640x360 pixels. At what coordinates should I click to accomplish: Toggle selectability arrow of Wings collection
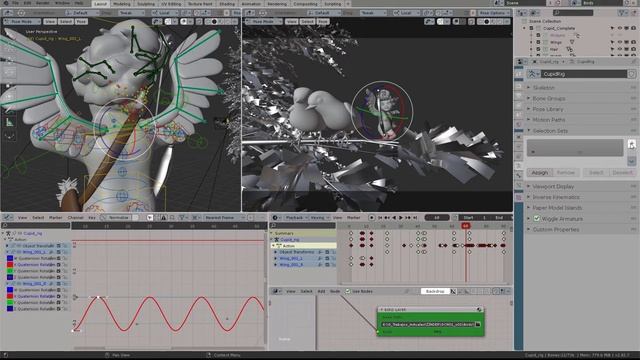coord(612,42)
